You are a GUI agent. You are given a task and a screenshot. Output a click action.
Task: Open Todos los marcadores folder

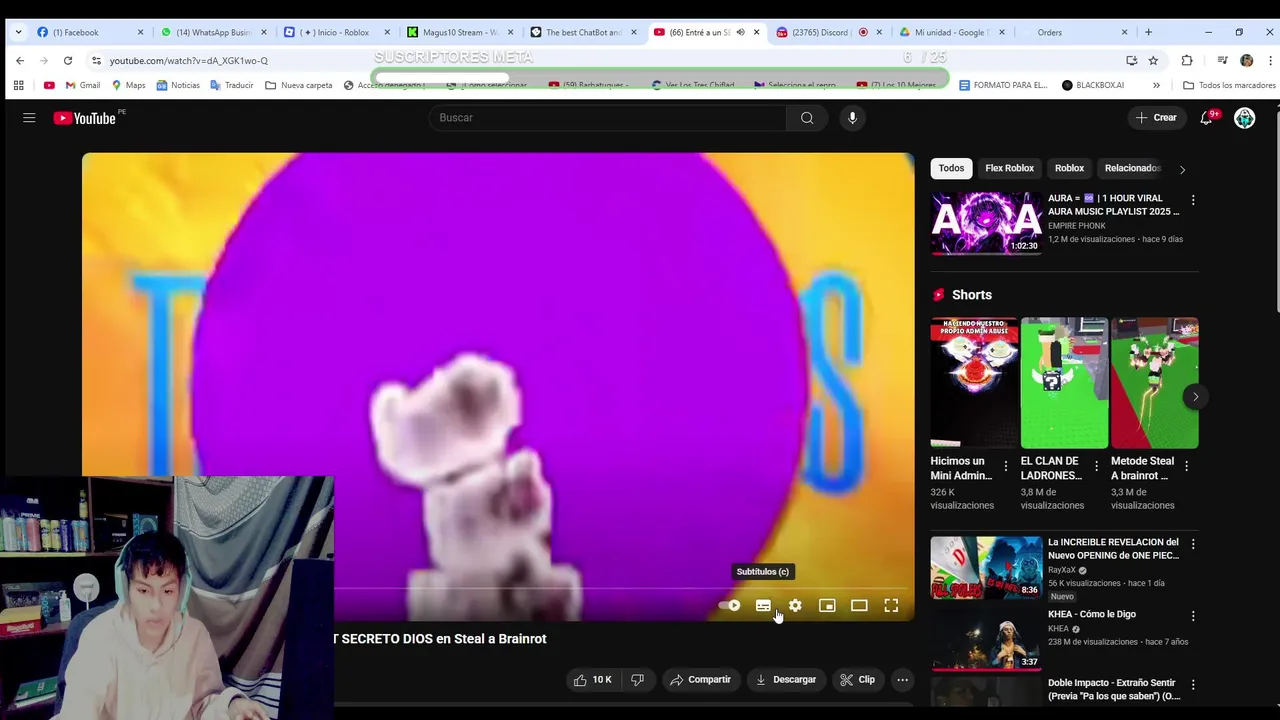1229,85
